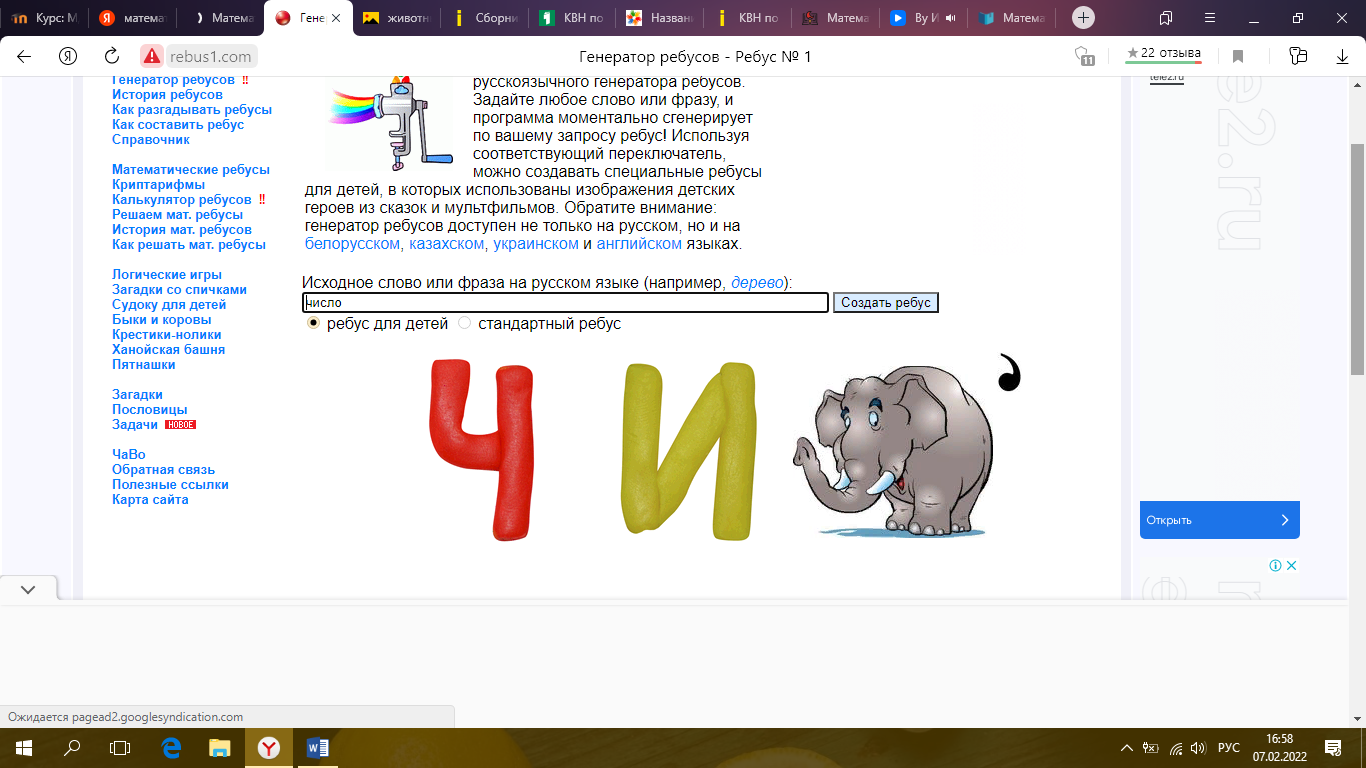Switch to the 'Курс: М' tab
This screenshot has height=768, width=1366.
coord(44,18)
